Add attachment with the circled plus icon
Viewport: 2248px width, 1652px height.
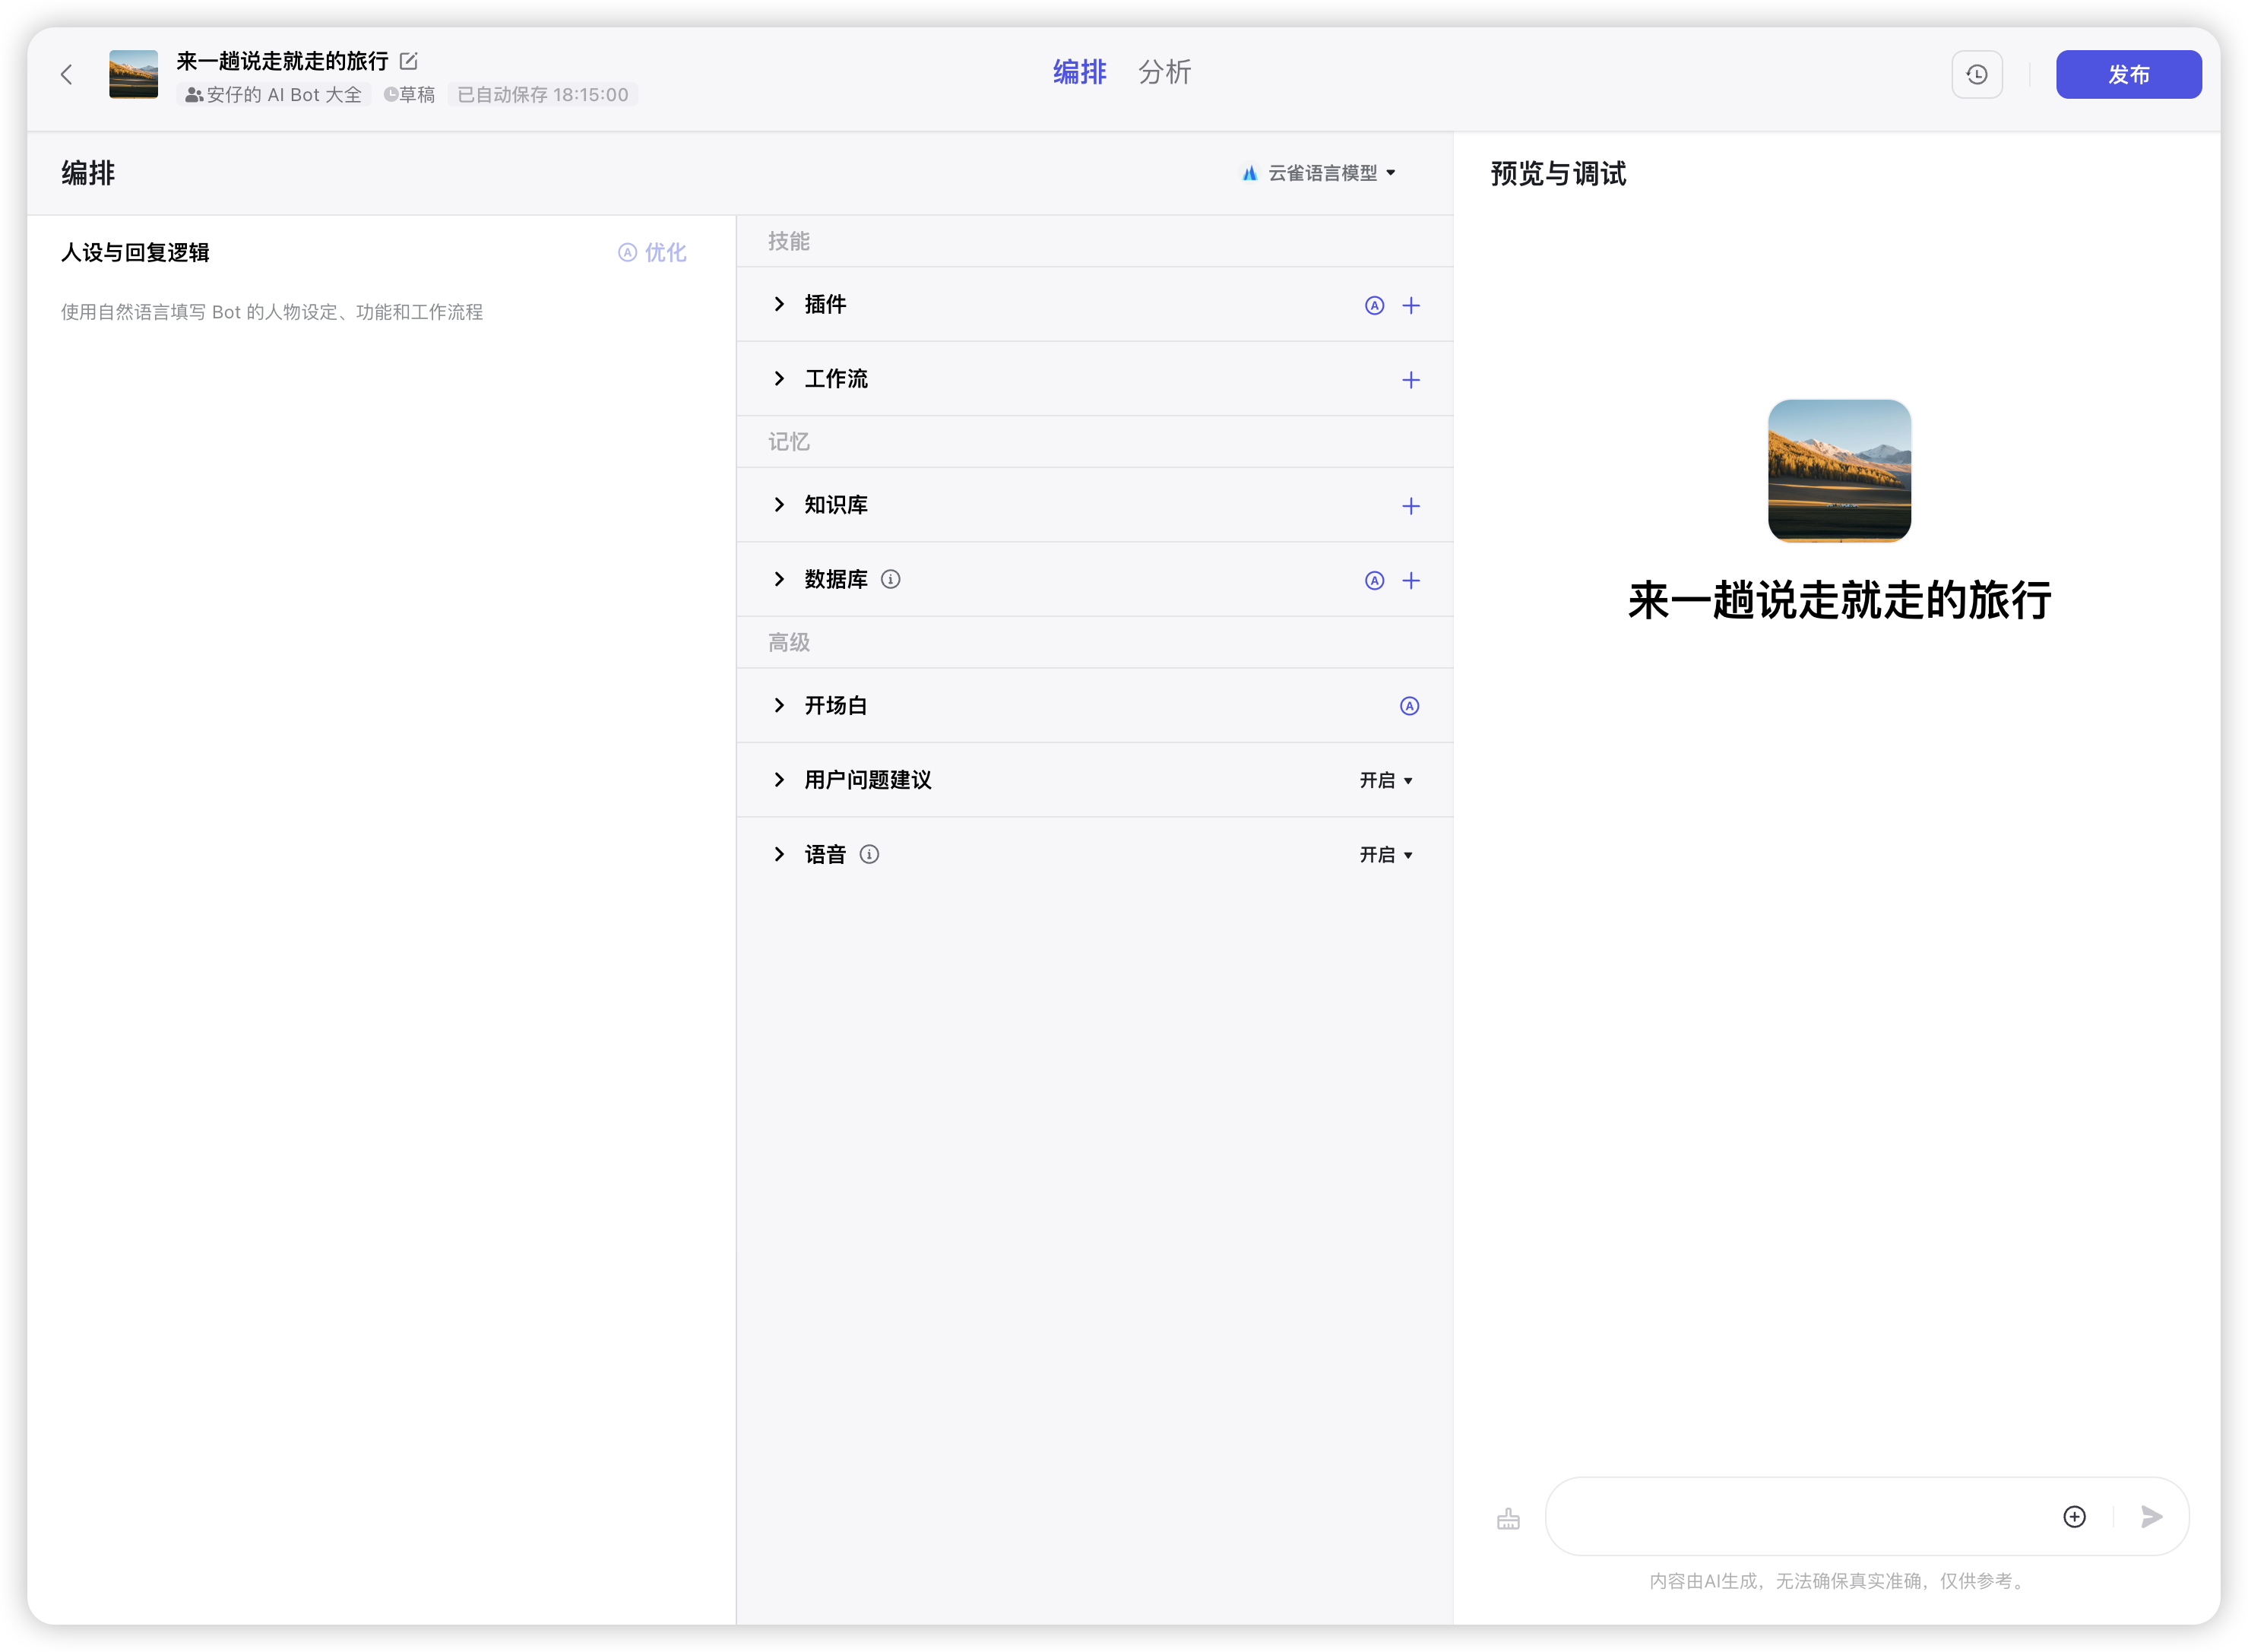(2074, 1516)
